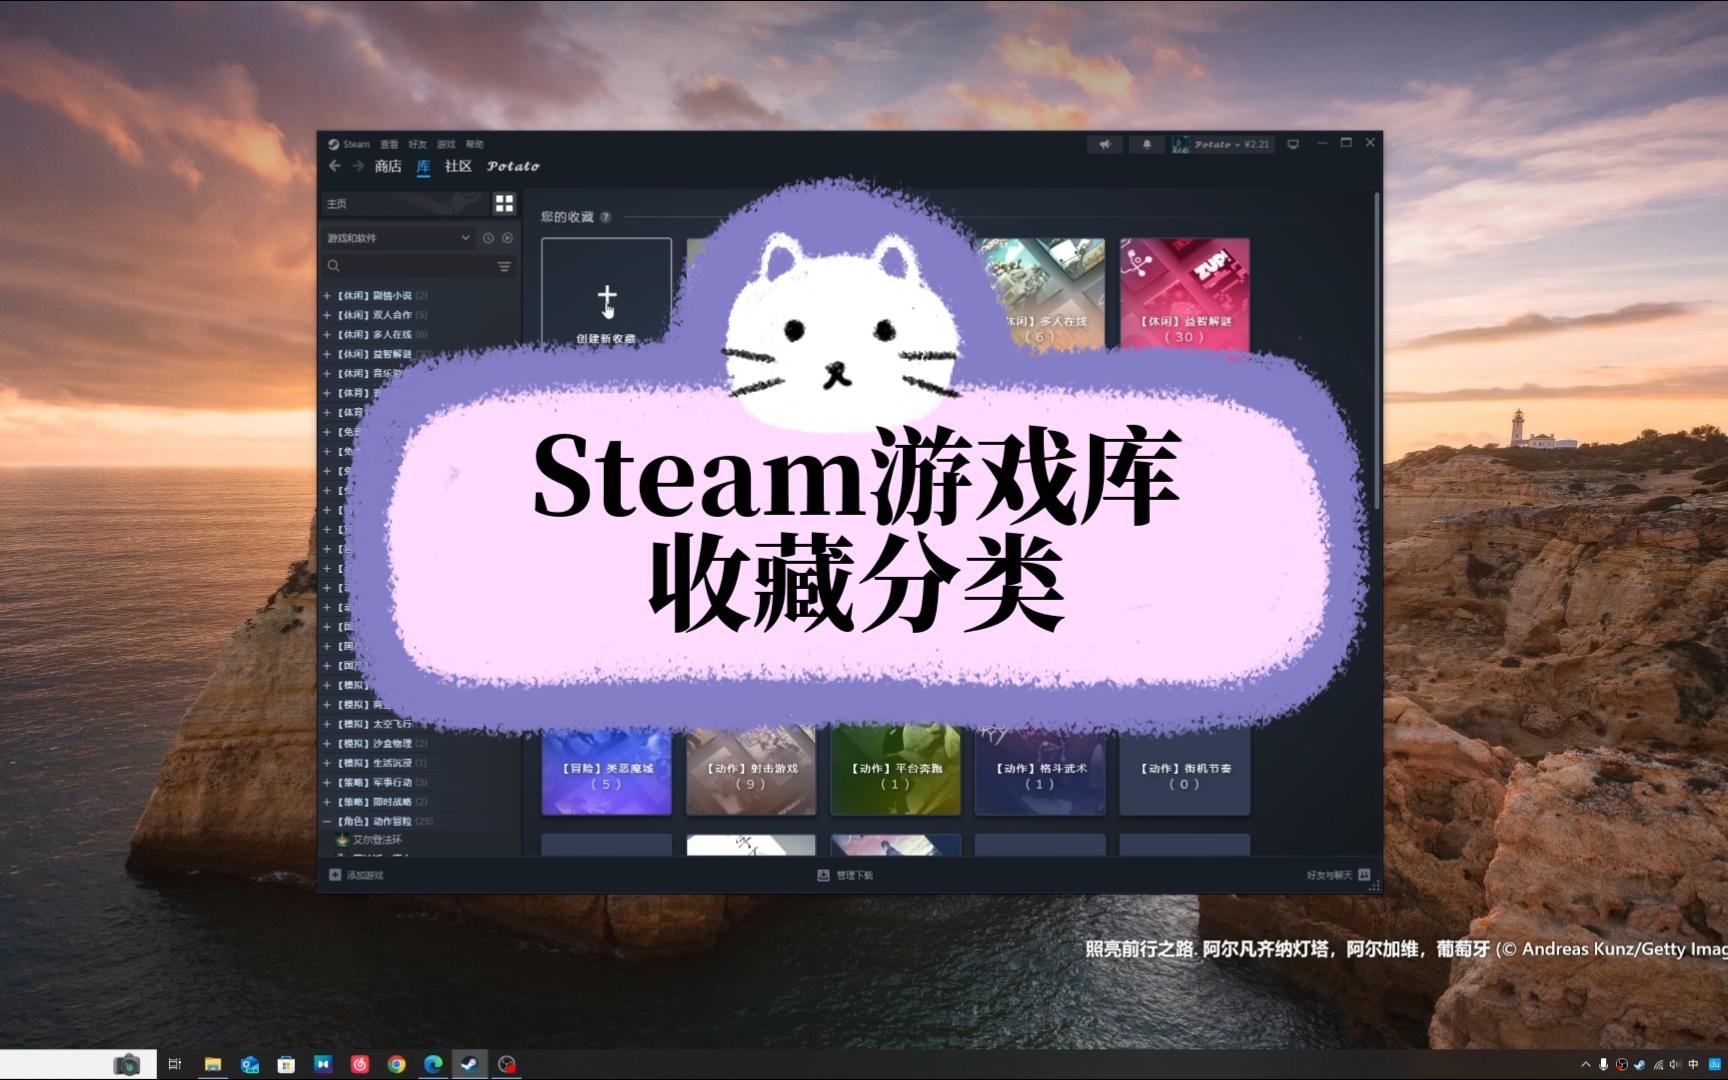Go forward with the Steam forward arrow
This screenshot has width=1728, height=1080.
tap(358, 166)
